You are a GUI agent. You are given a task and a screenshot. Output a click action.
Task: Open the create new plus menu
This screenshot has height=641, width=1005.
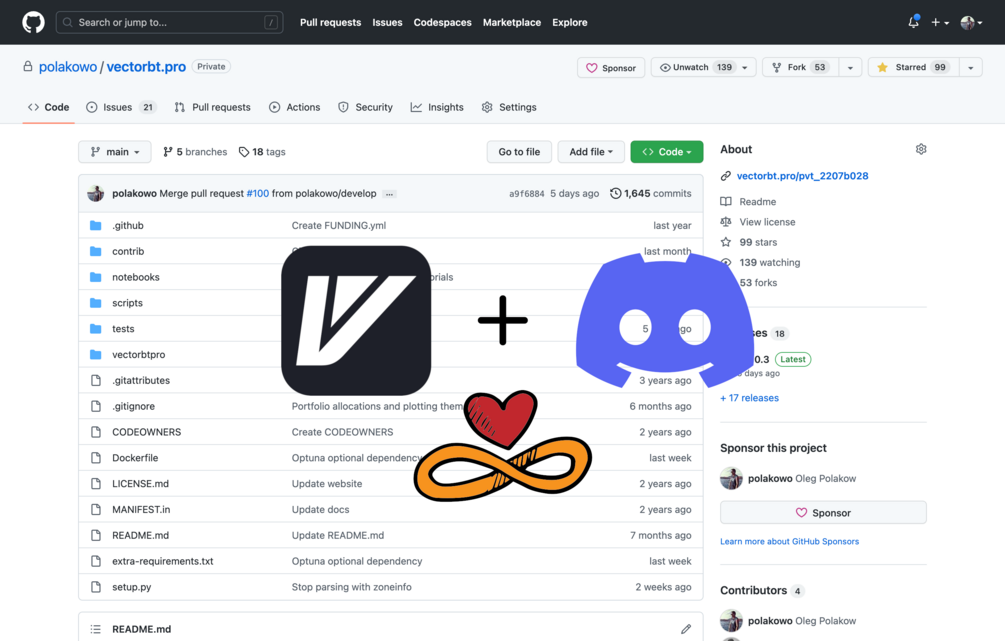(x=940, y=22)
